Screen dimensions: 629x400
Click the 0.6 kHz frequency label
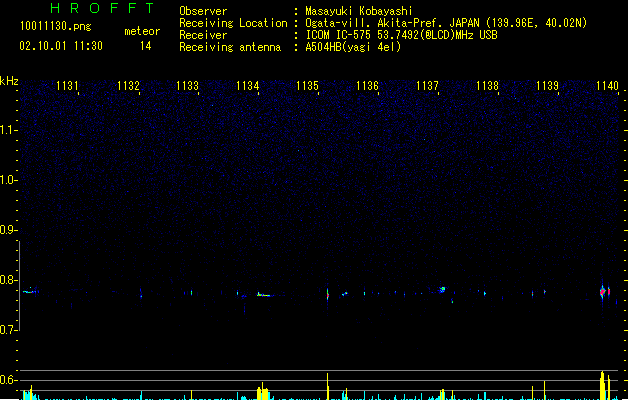(8, 380)
